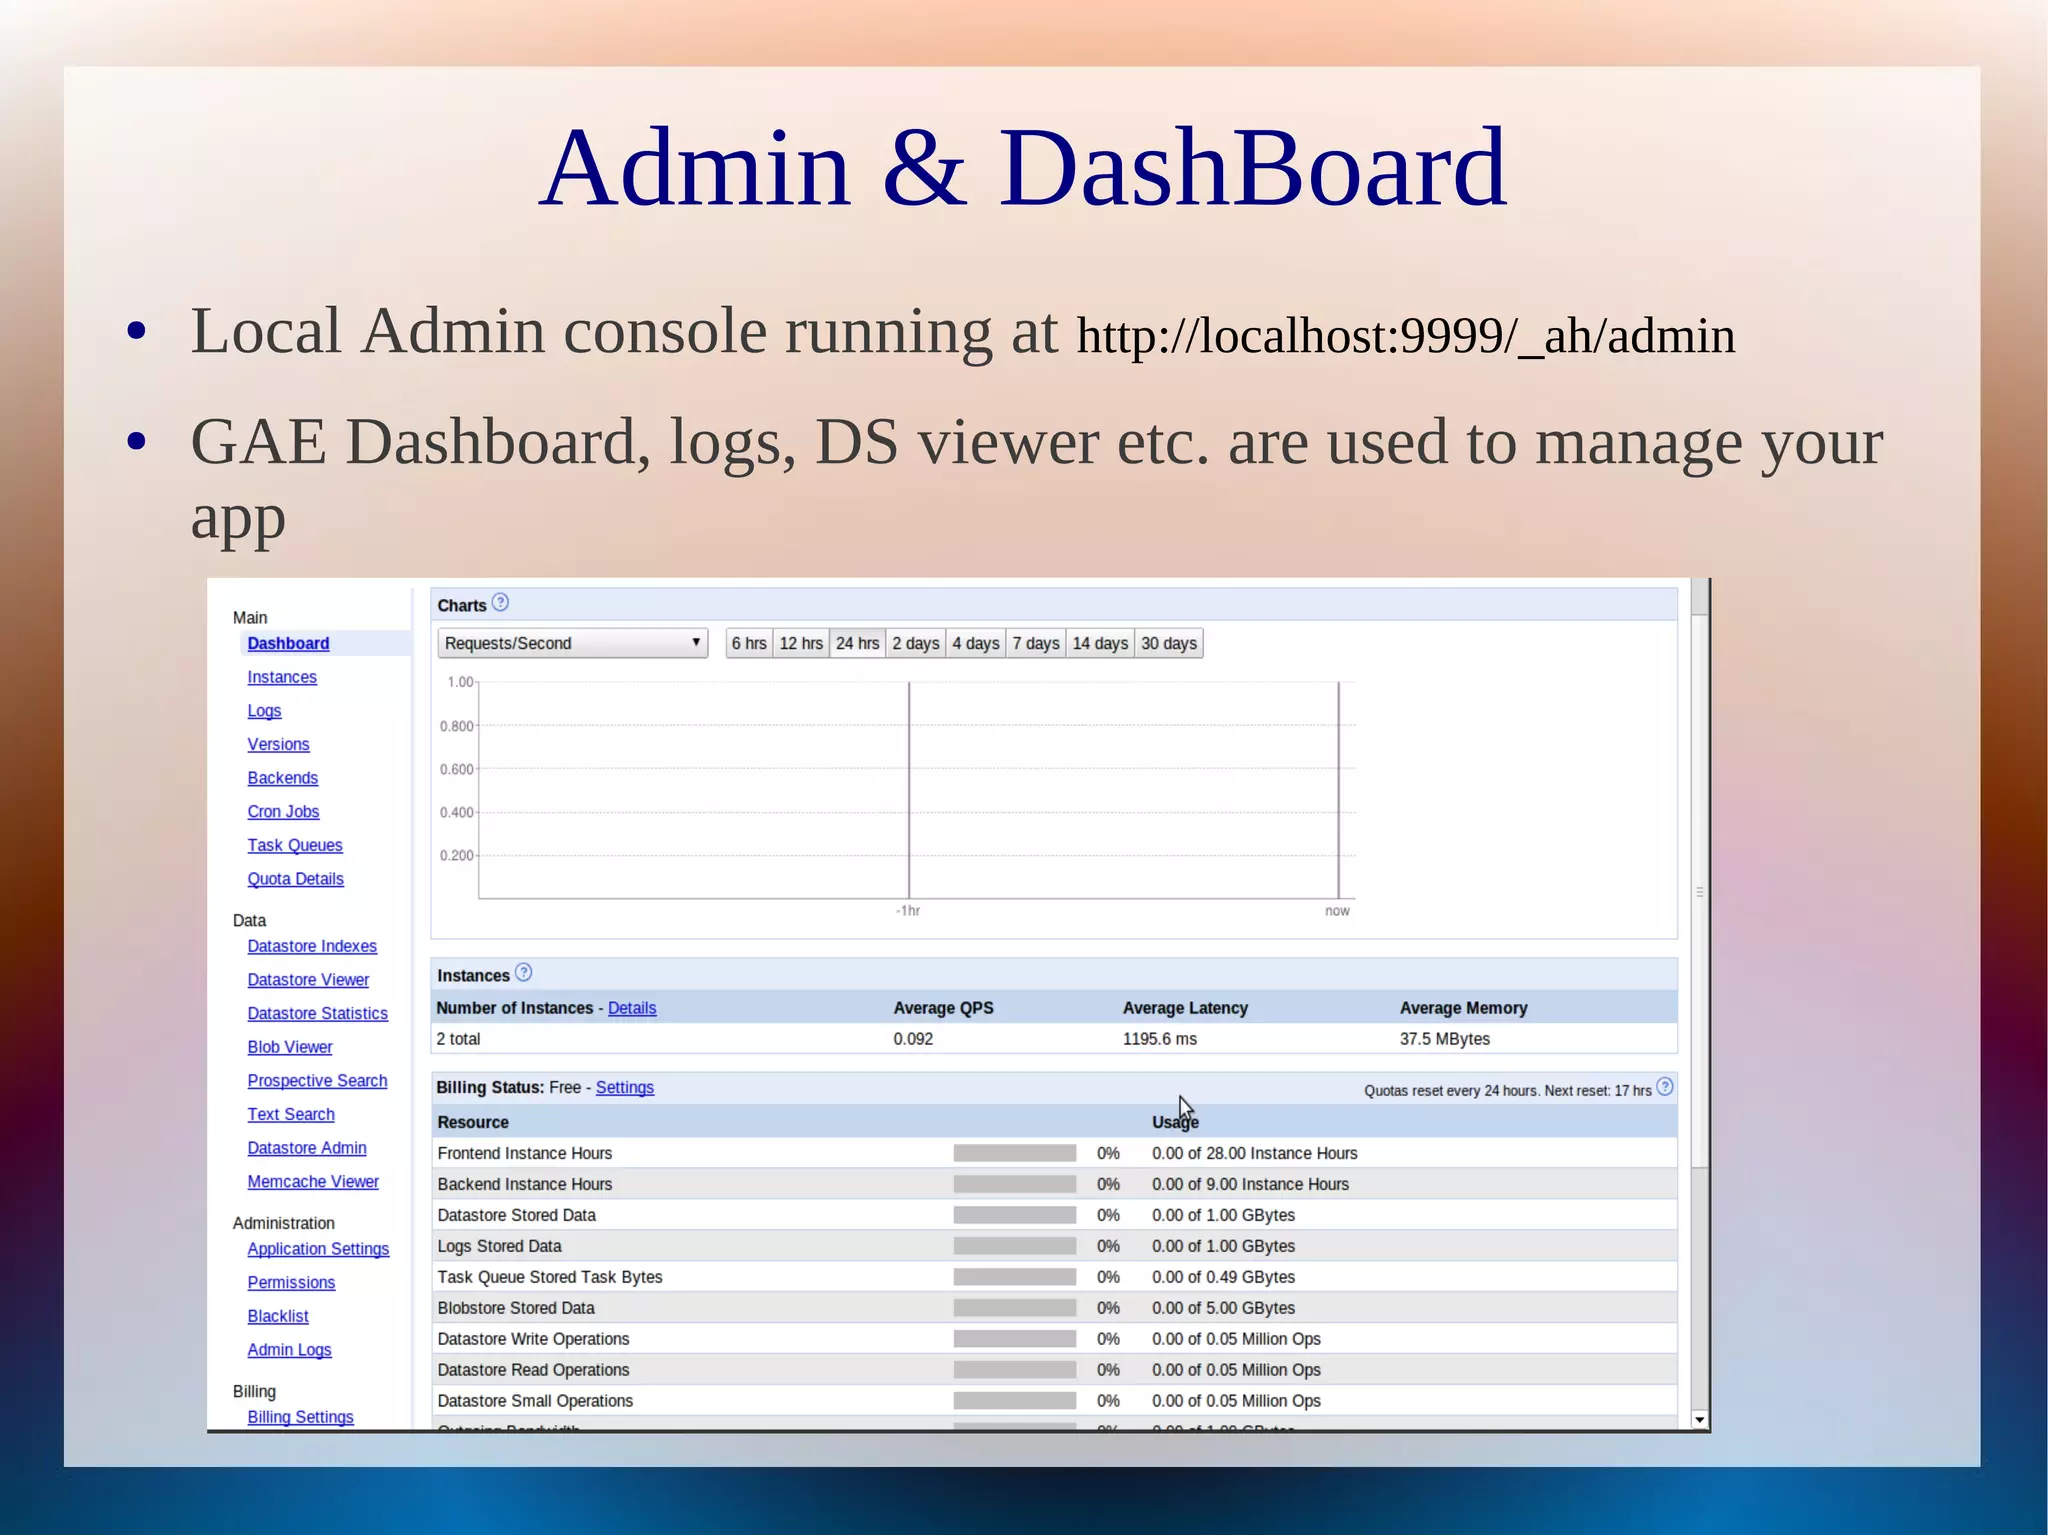Open the Requests/Second chart dropdown
The image size is (2048, 1535).
[572, 643]
